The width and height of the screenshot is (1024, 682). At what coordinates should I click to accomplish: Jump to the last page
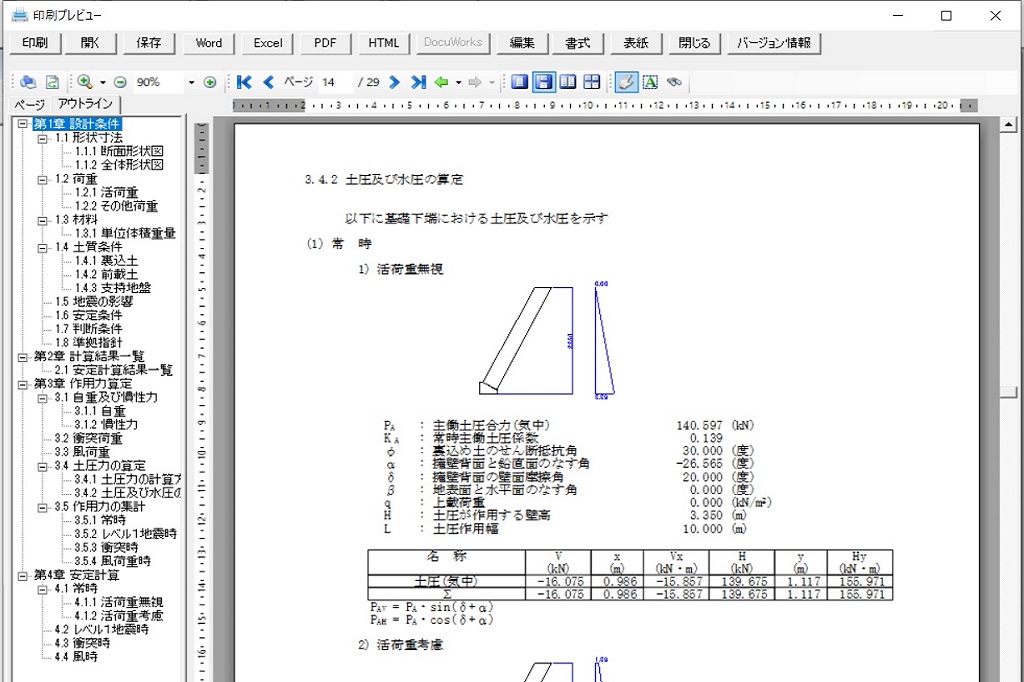coord(418,82)
